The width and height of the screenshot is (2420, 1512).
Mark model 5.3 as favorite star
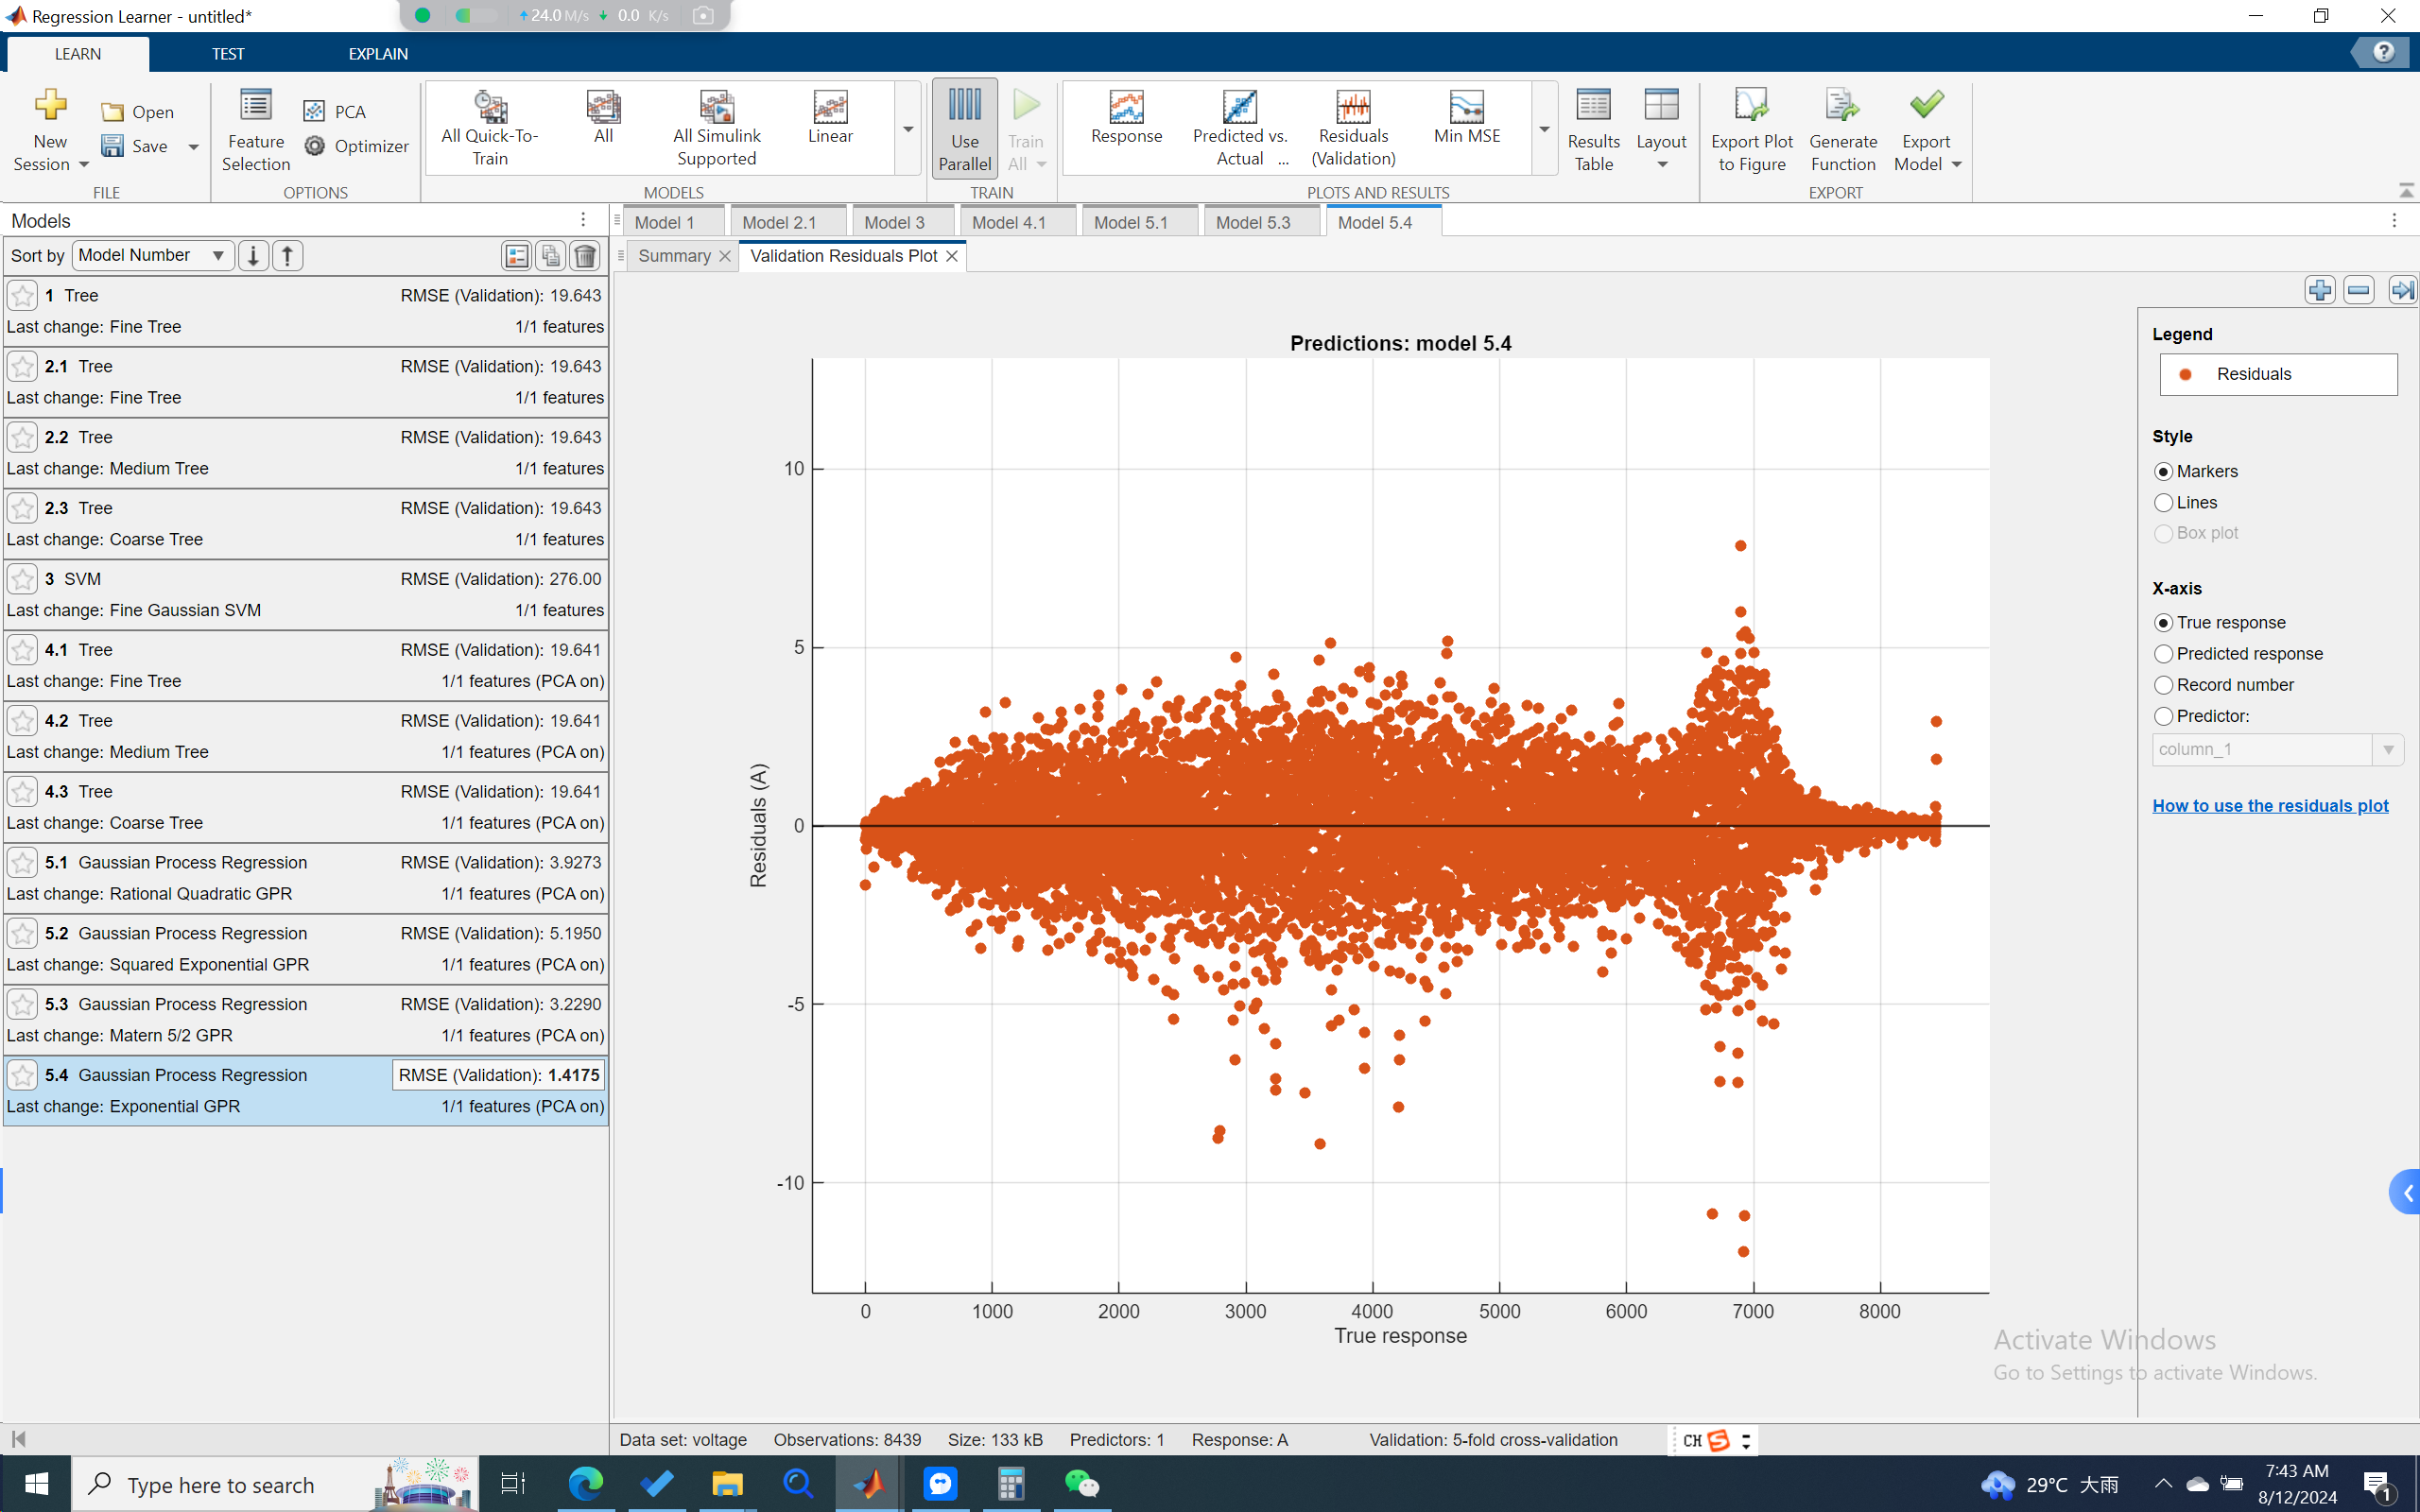coord(22,1004)
